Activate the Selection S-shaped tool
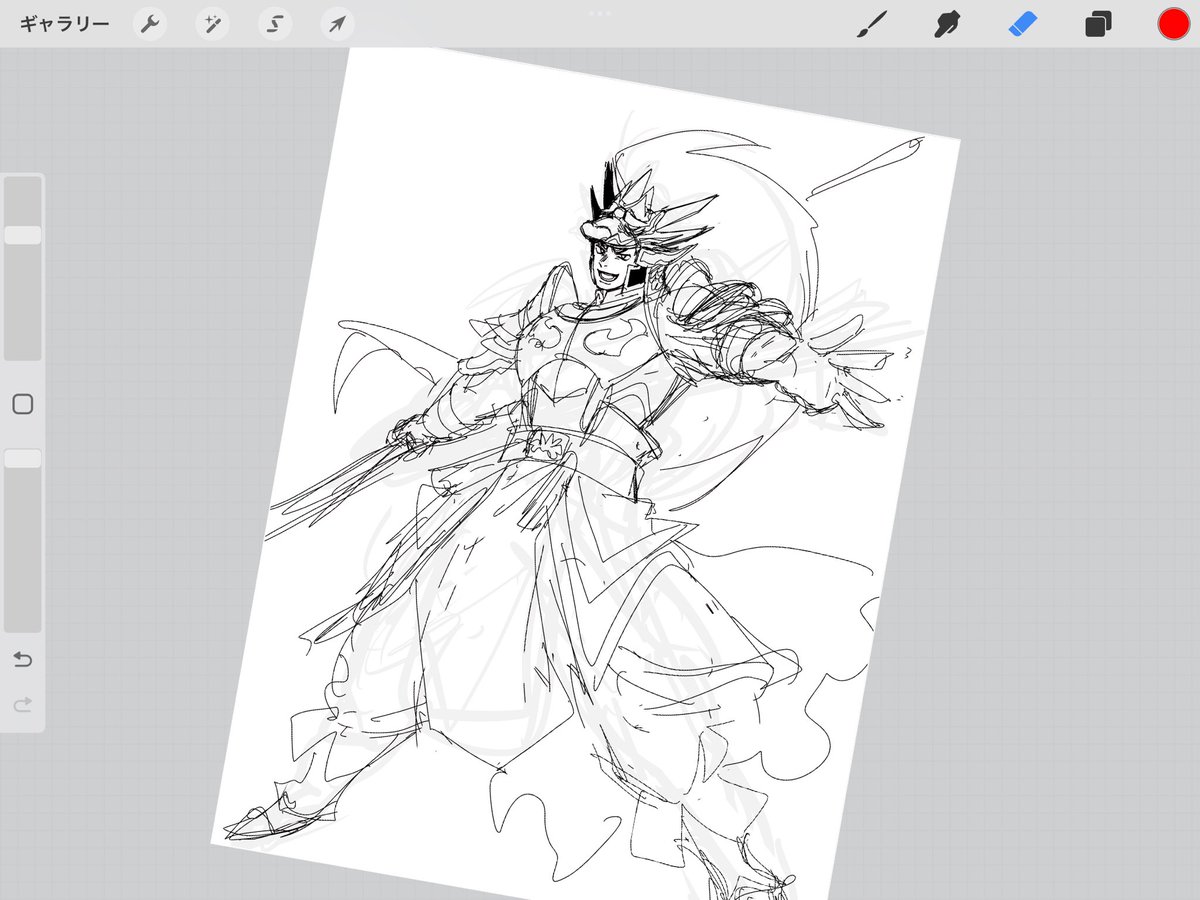The image size is (1200, 900). point(275,24)
